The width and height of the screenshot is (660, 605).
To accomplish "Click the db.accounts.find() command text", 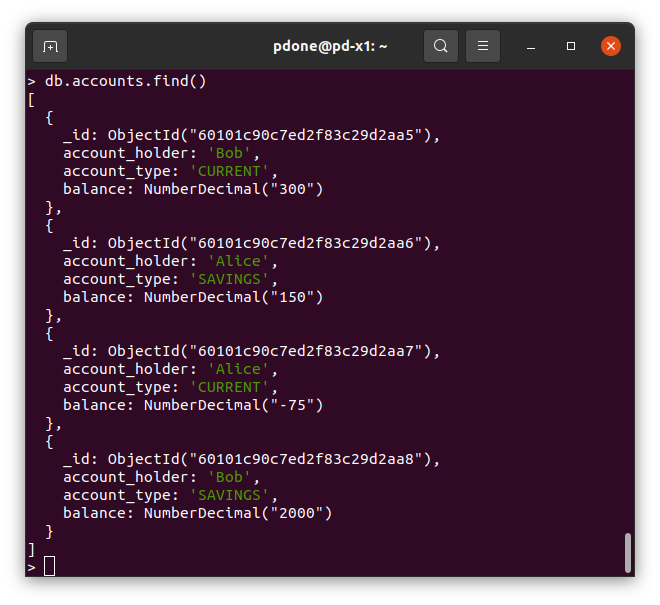I will [x=125, y=81].
